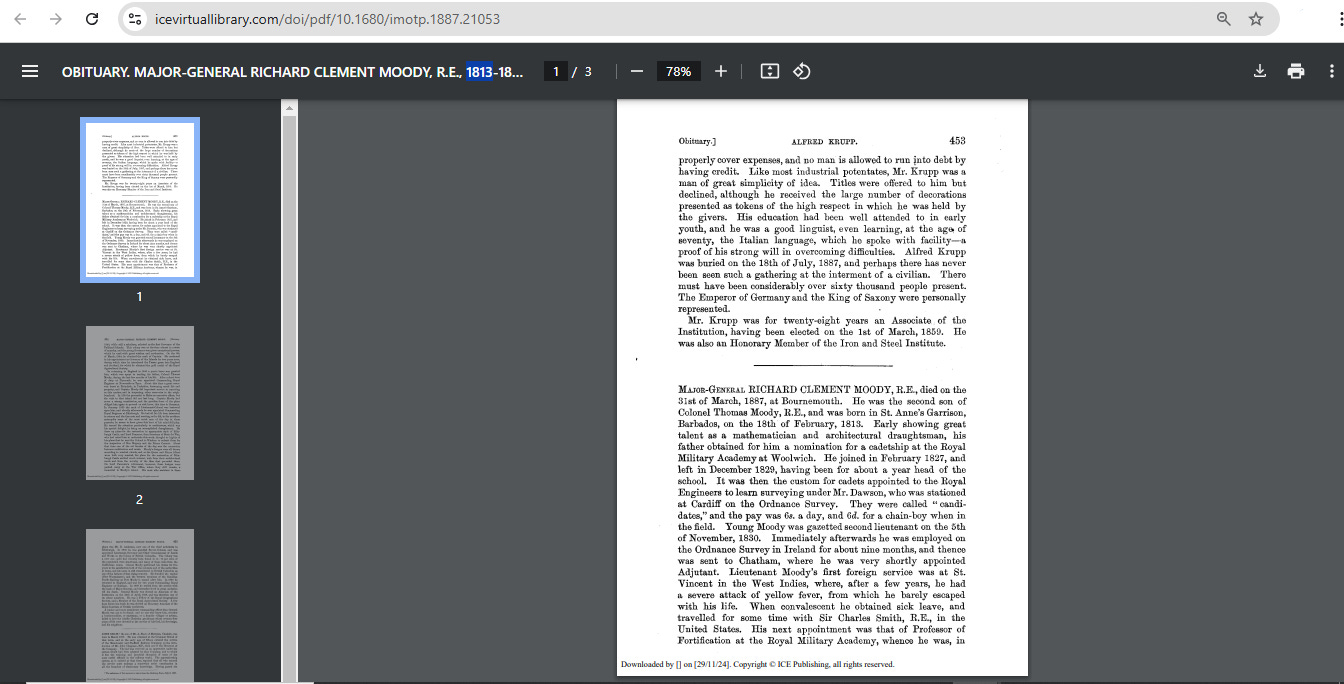Viewport: 1344px width, 684px height.
Task: Download the PDF file
Action: pyautogui.click(x=1260, y=71)
